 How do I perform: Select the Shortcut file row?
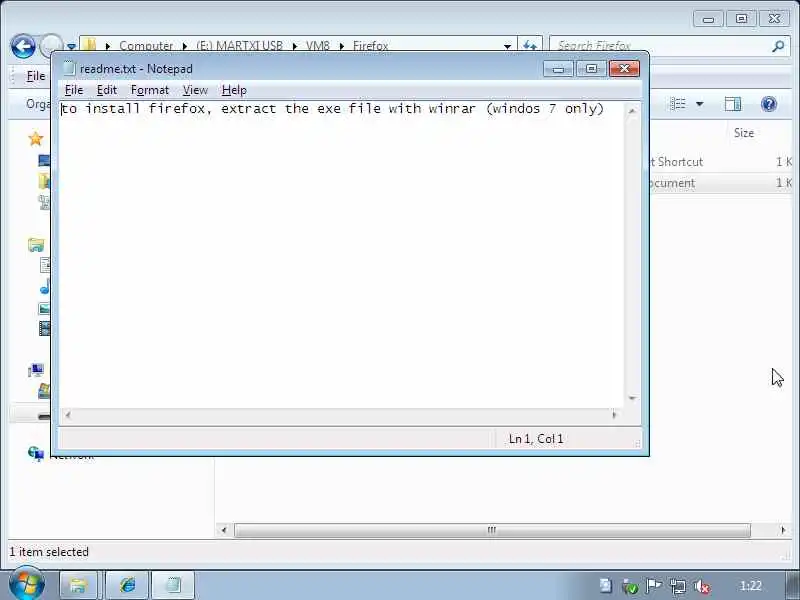pyautogui.click(x=720, y=162)
